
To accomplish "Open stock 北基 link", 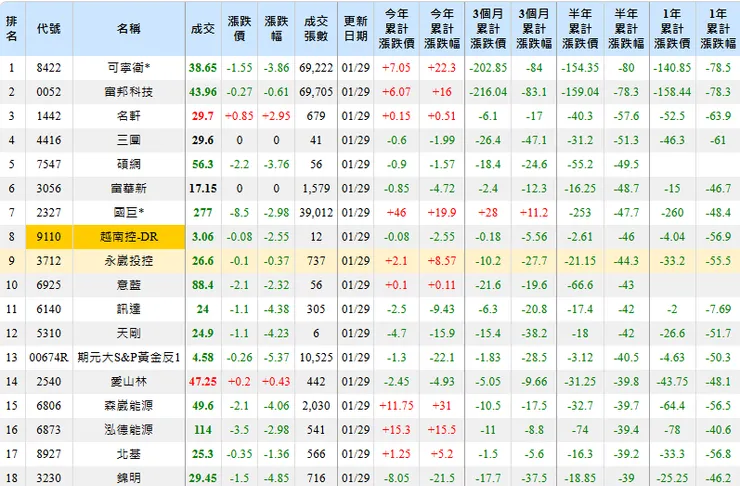I will click(128, 454).
